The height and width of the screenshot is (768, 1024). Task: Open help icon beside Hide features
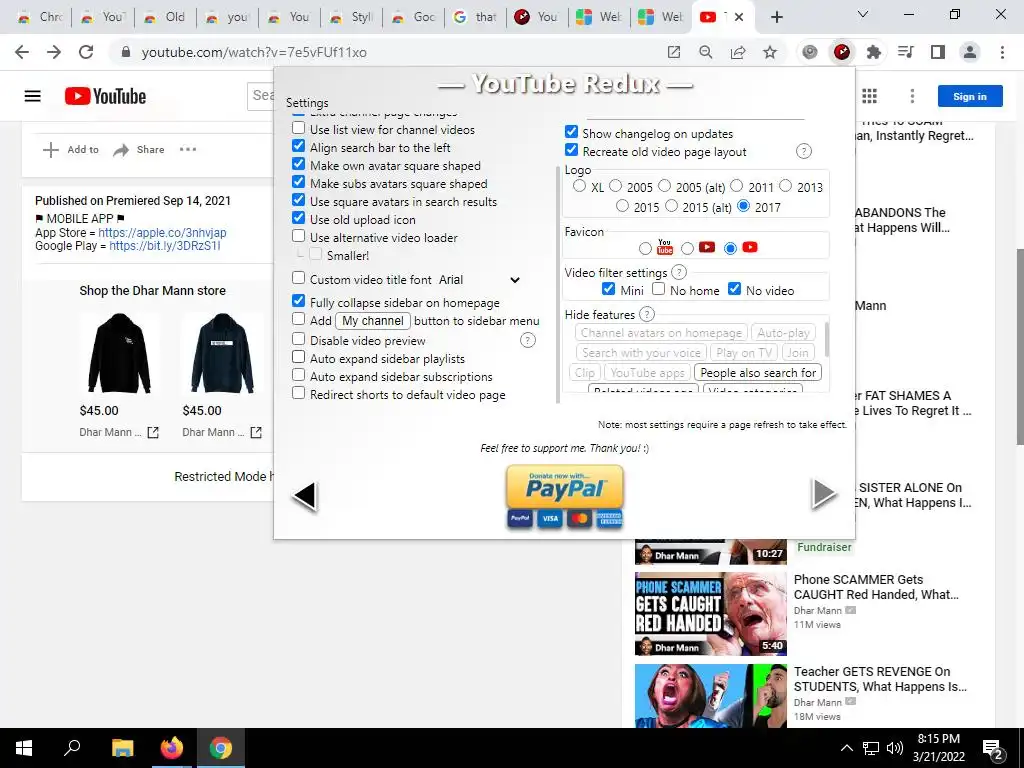(647, 315)
